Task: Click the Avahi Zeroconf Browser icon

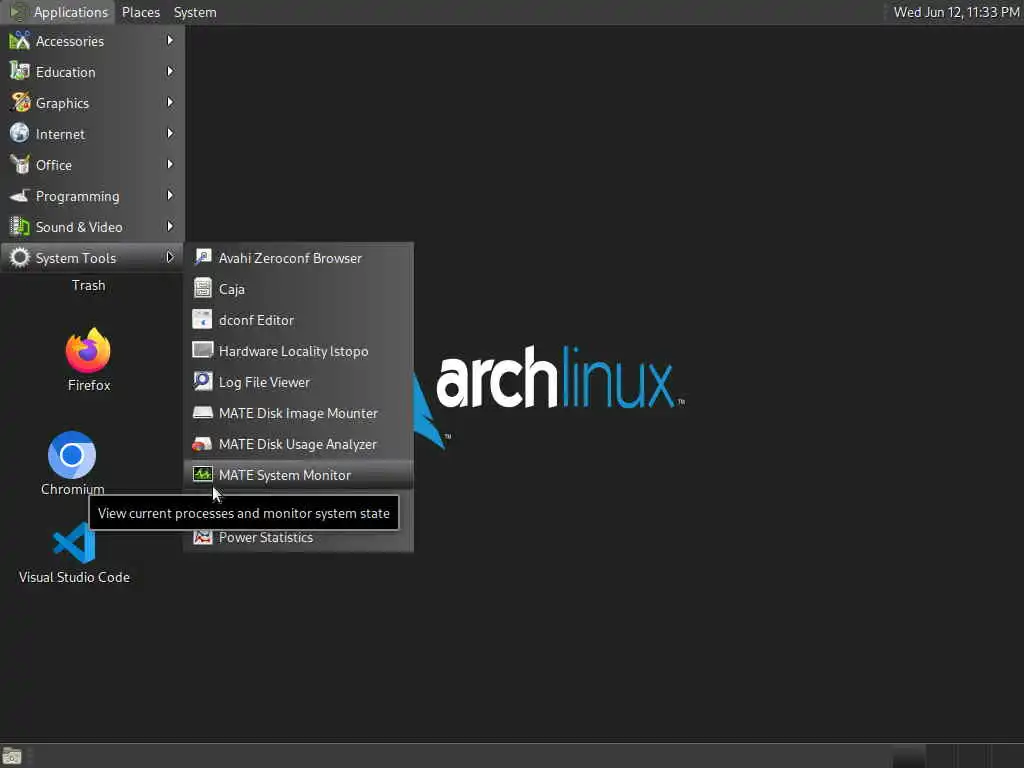Action: coord(202,257)
